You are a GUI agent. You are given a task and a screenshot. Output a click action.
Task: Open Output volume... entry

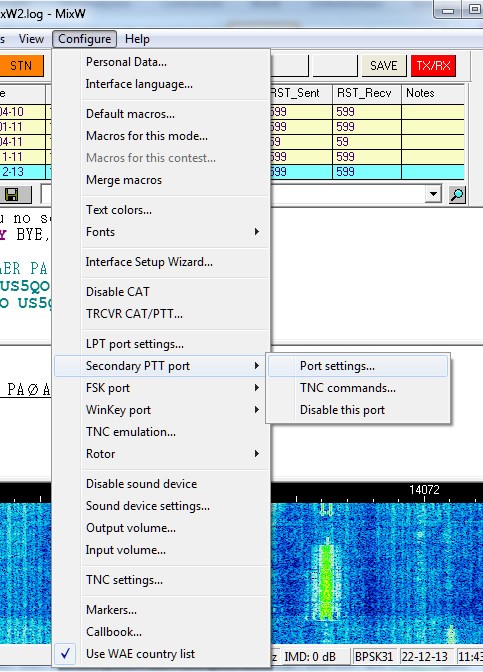162,528
